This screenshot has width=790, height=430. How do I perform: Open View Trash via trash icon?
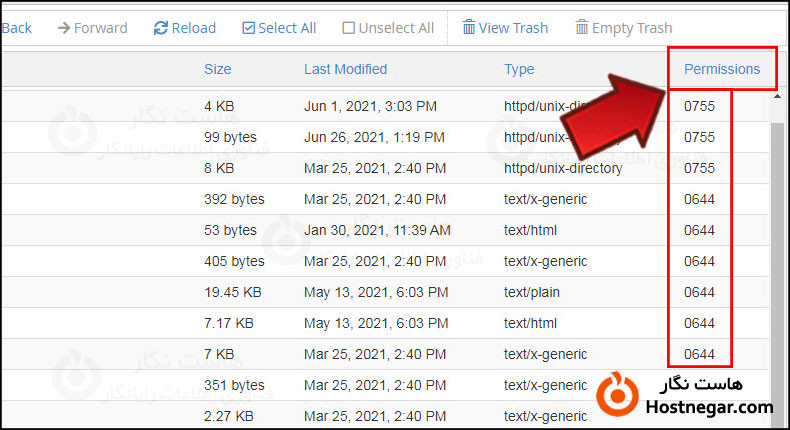point(468,28)
